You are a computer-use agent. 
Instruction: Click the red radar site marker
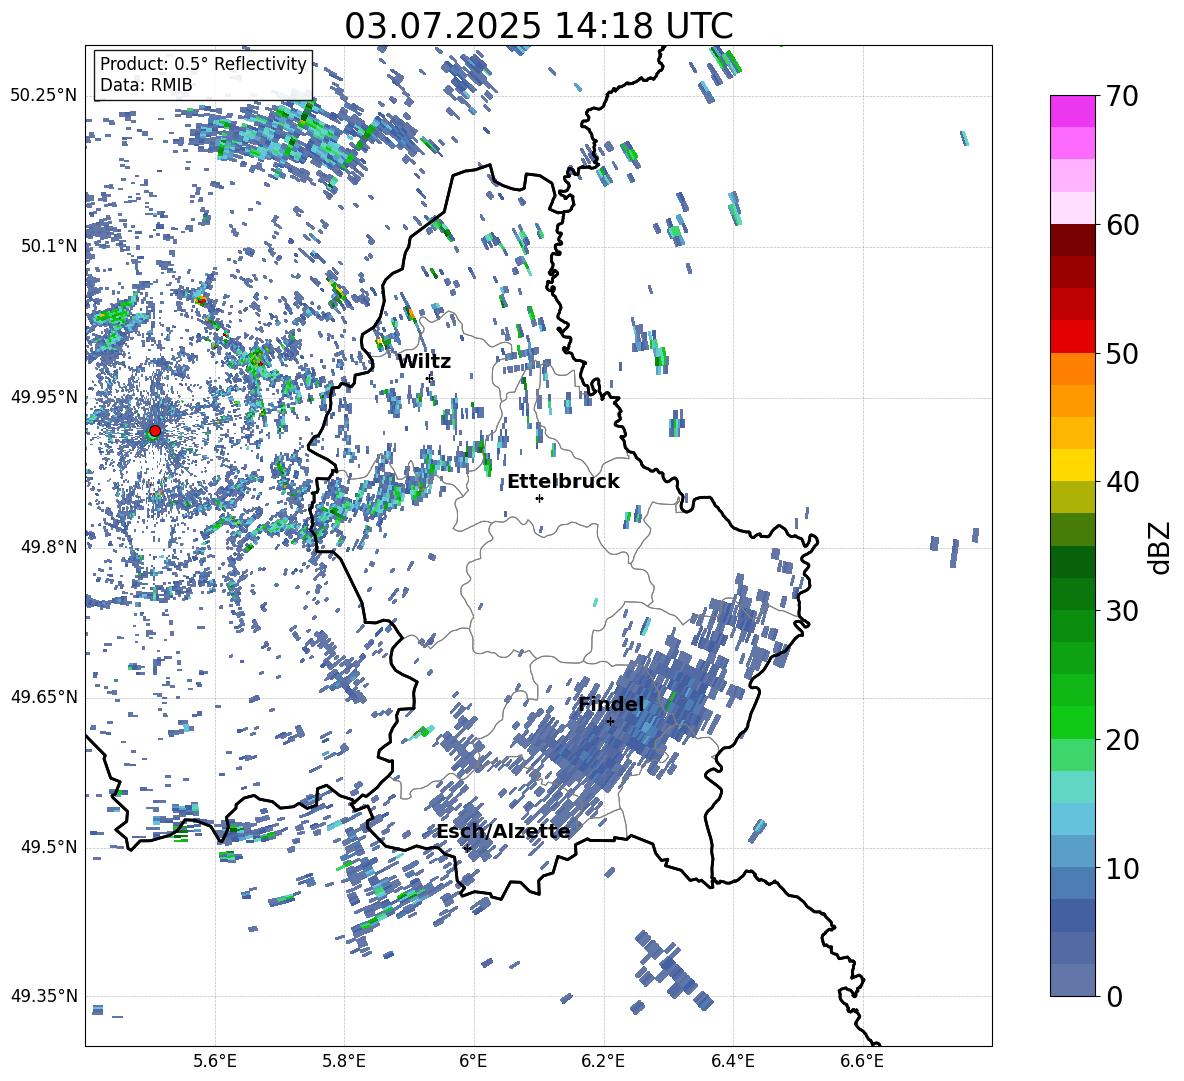point(155,431)
